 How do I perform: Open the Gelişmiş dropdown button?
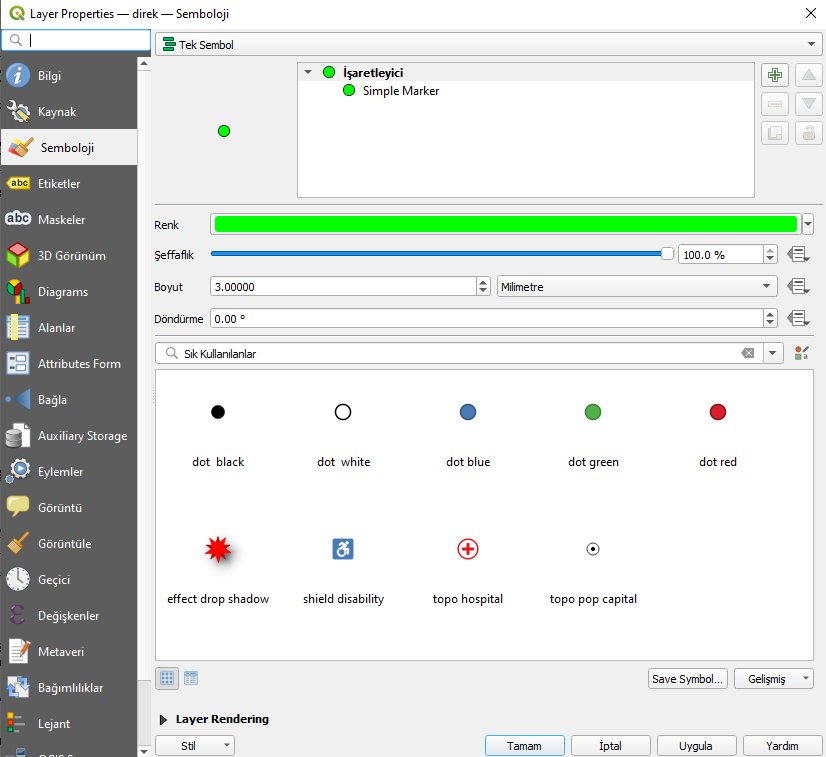click(773, 679)
